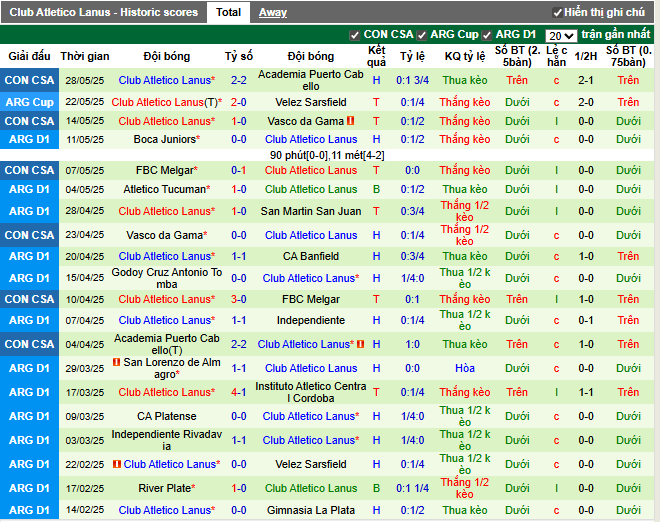
Task: Click red card icon beside Vasco da Gama 14/05/25
Action: point(350,121)
